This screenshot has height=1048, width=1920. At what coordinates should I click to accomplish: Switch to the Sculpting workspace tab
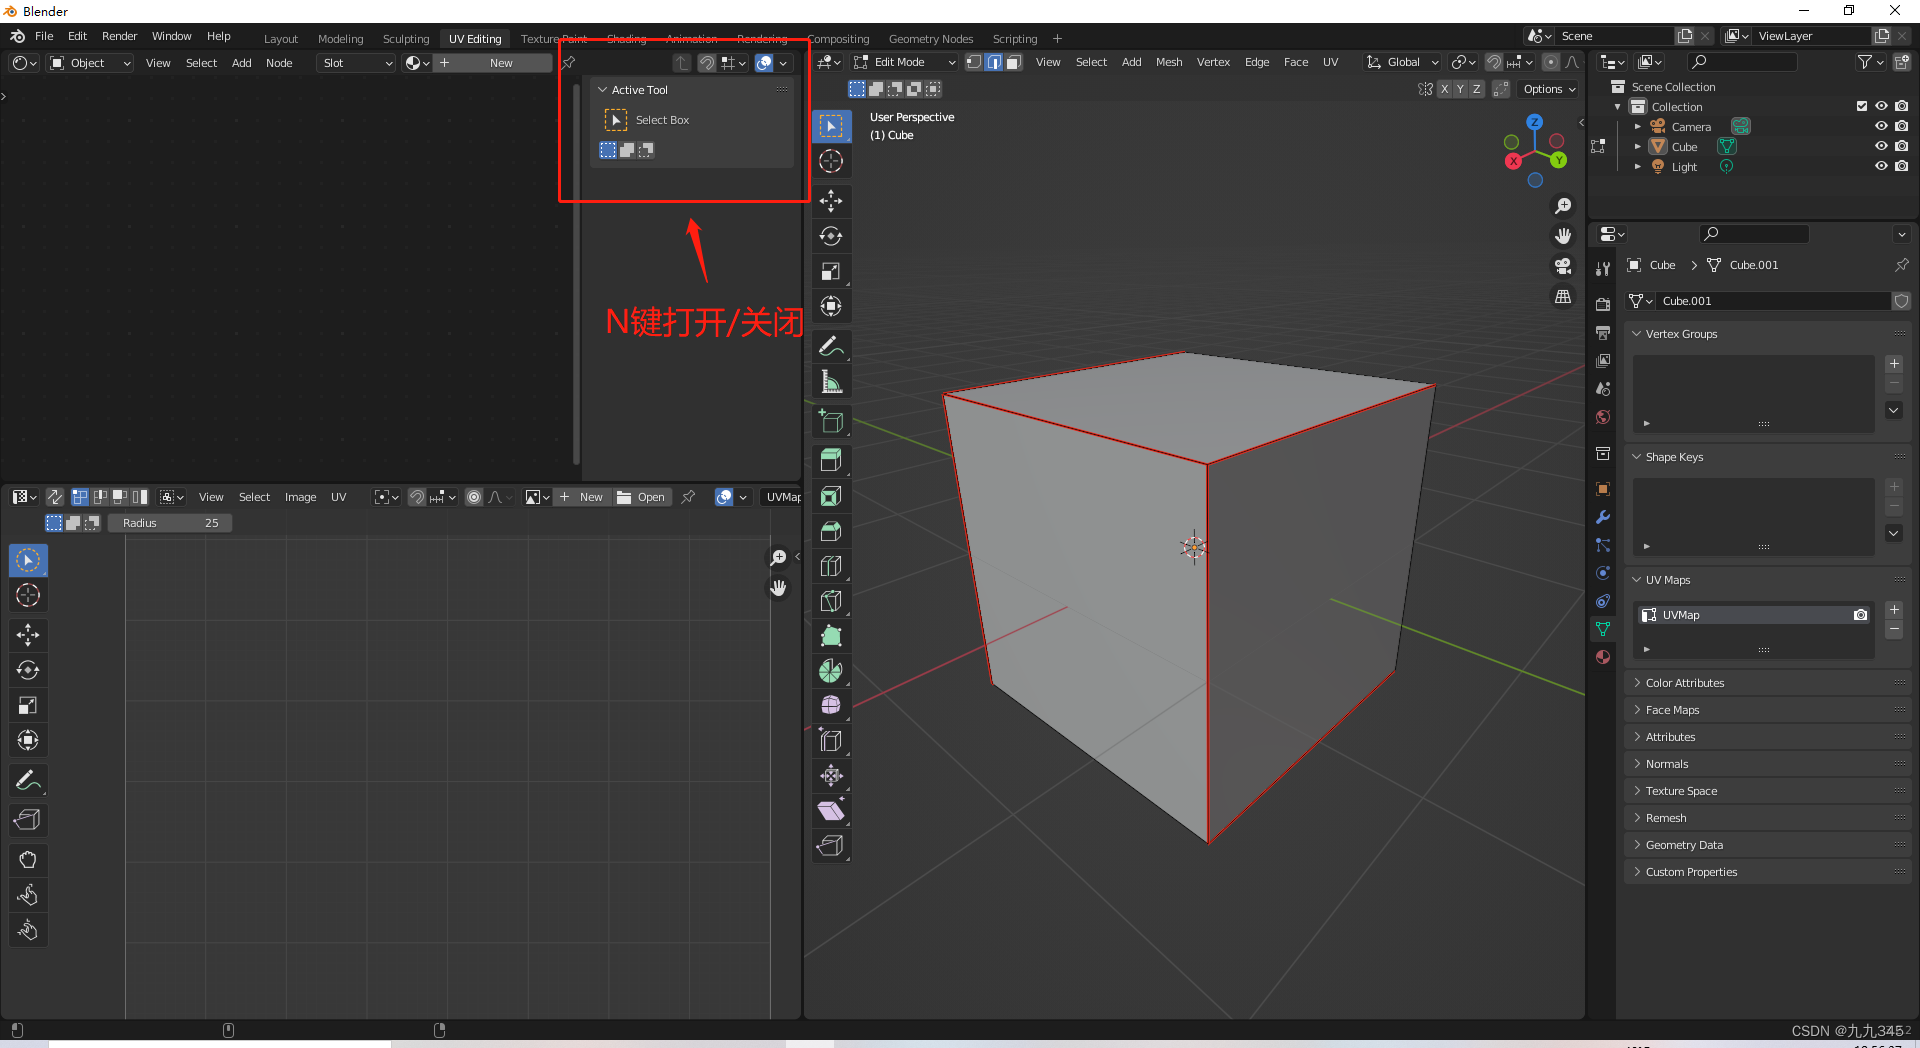click(x=405, y=39)
